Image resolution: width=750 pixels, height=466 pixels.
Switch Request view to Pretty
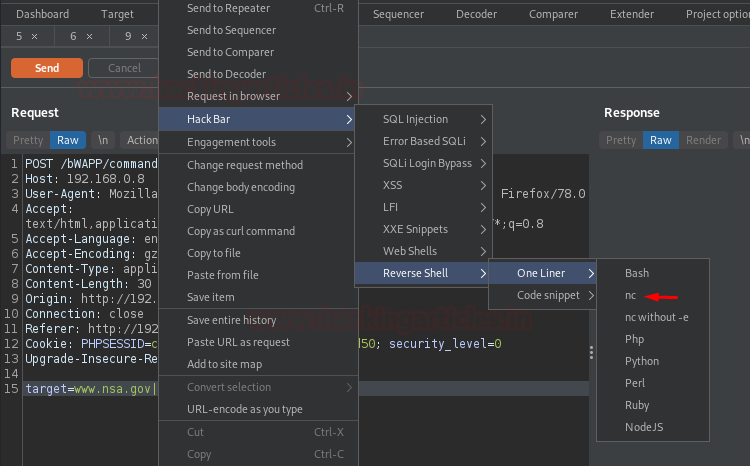point(28,140)
